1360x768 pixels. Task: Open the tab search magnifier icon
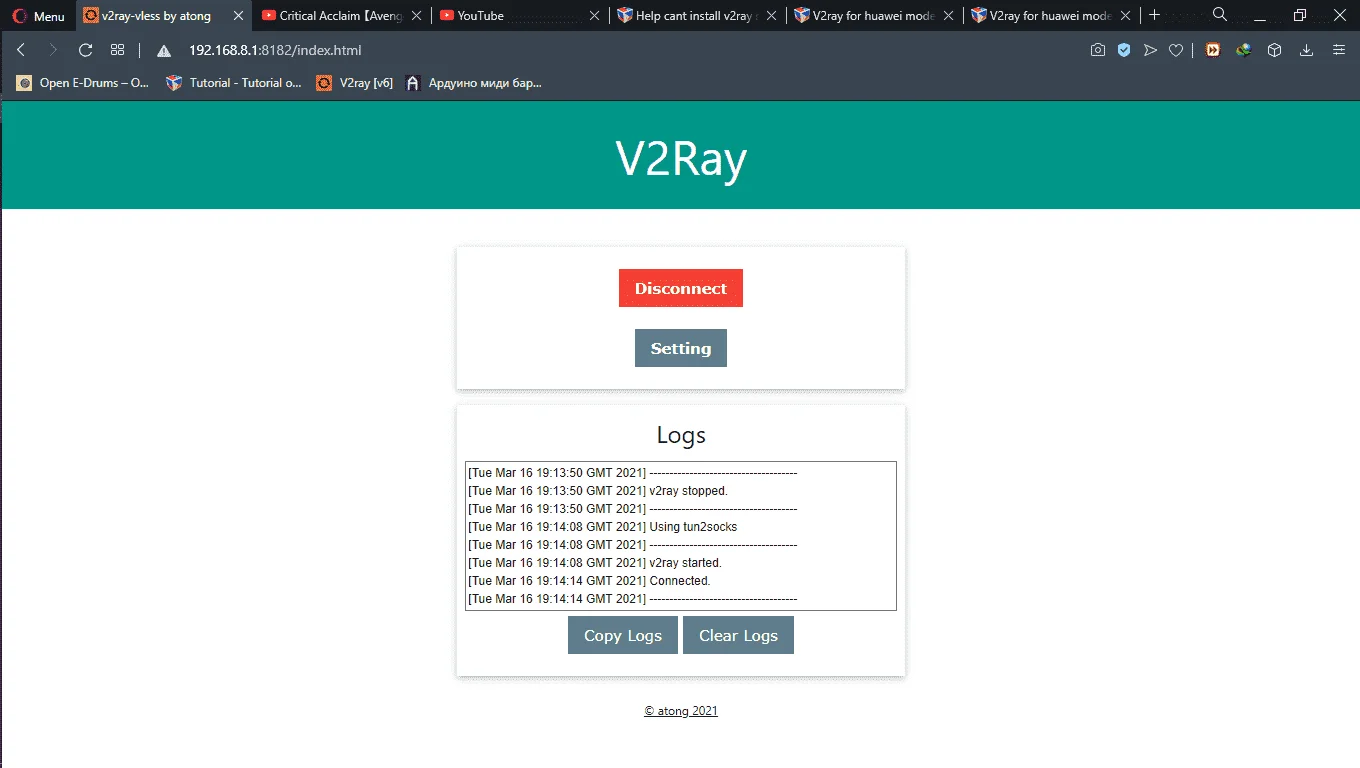tap(1220, 15)
